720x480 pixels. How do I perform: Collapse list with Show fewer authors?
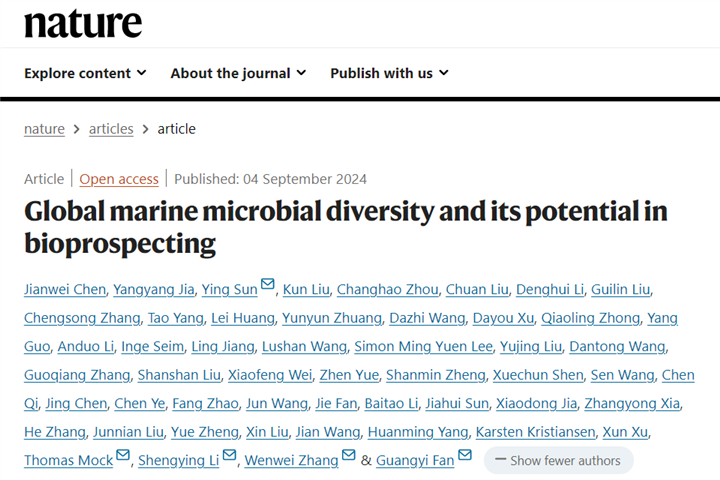[558, 460]
